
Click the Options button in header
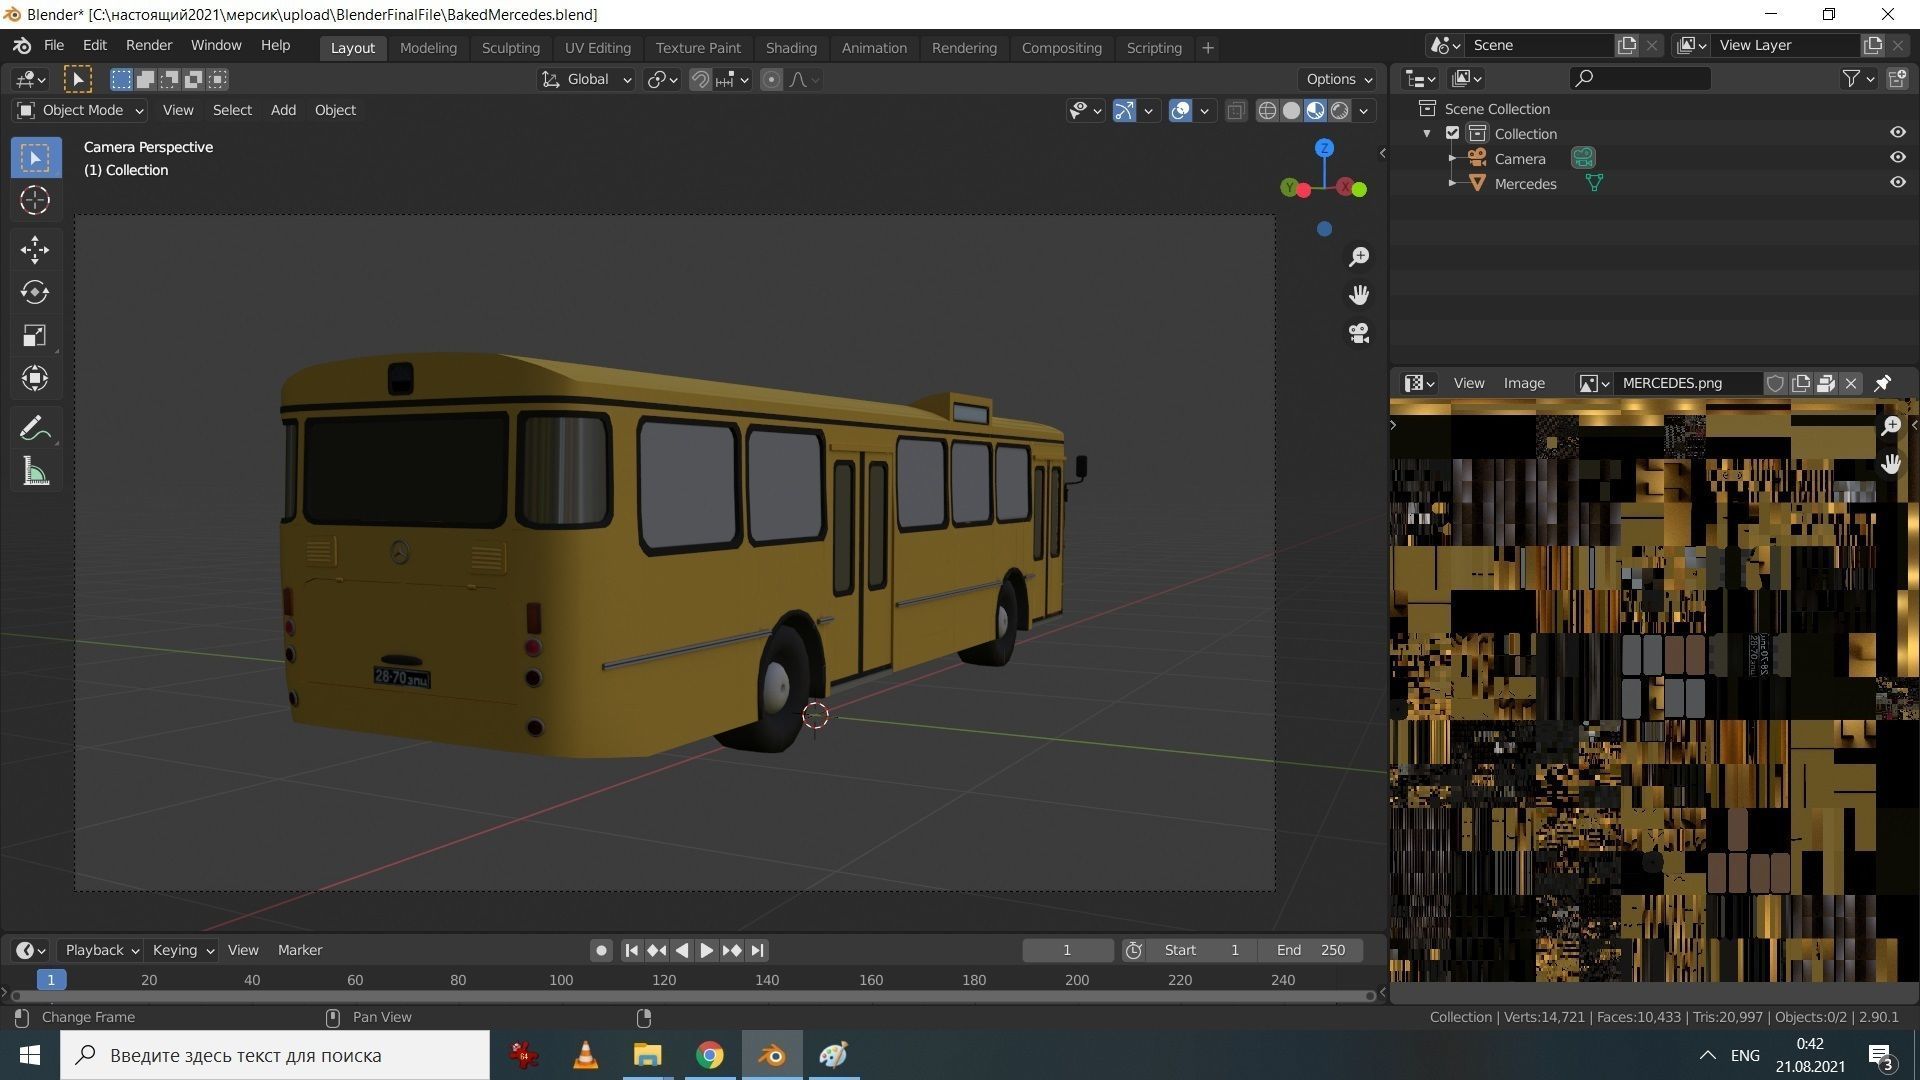click(x=1338, y=79)
